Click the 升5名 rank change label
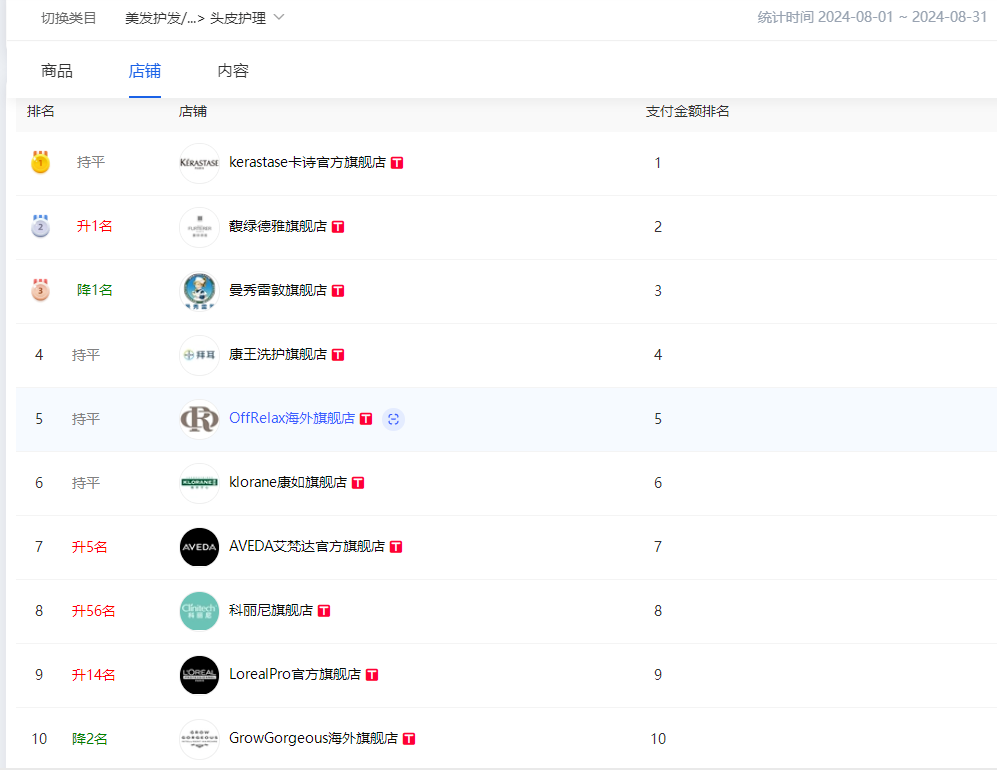Viewport: 997px width, 778px height. coord(90,547)
